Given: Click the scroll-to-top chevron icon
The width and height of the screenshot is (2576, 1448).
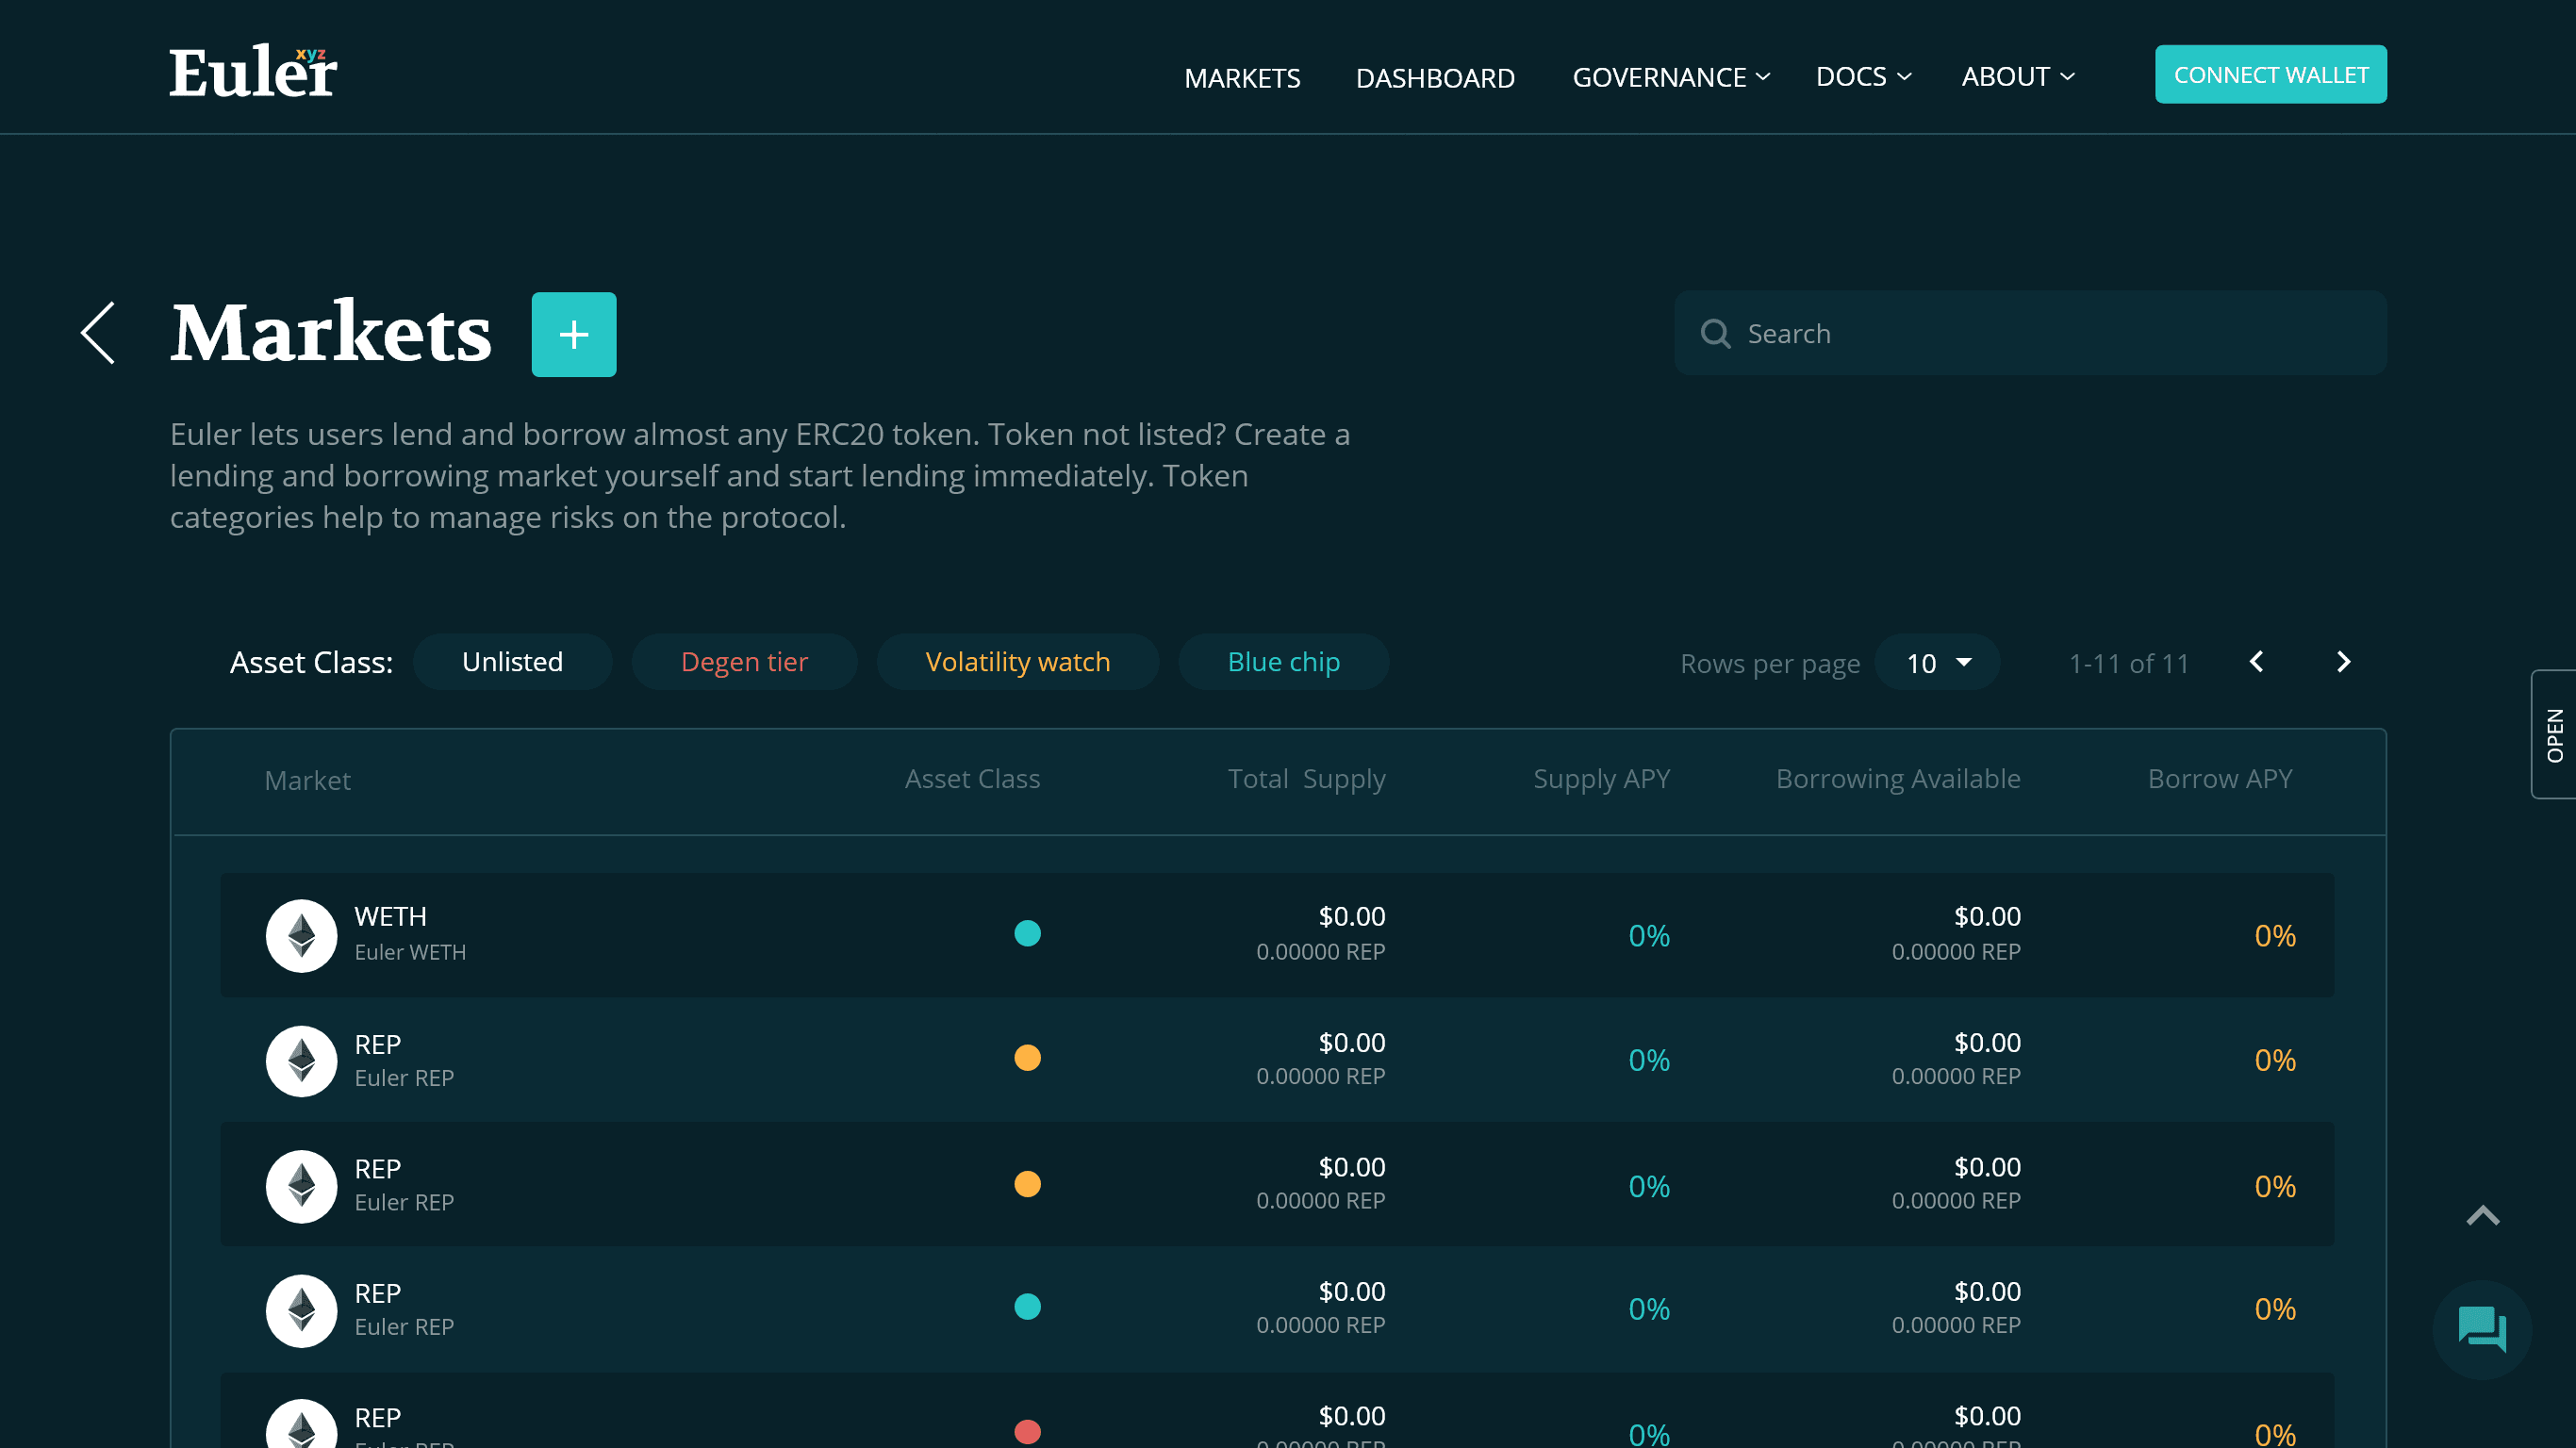Looking at the screenshot, I should [2482, 1216].
